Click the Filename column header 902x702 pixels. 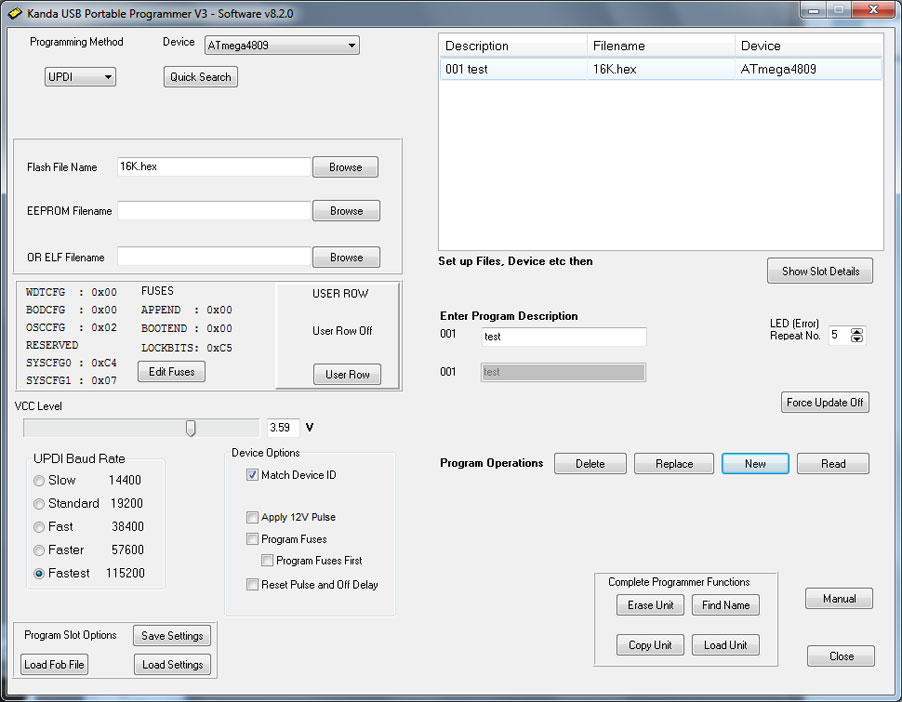pyautogui.click(x=661, y=46)
